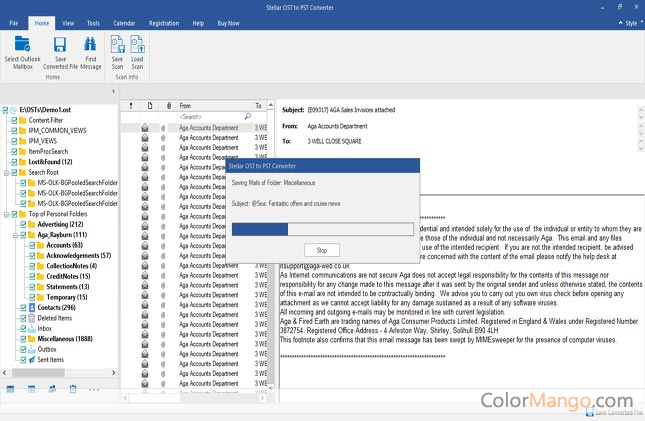
Task: Switch to View ribbon tab
Action: [x=68, y=23]
